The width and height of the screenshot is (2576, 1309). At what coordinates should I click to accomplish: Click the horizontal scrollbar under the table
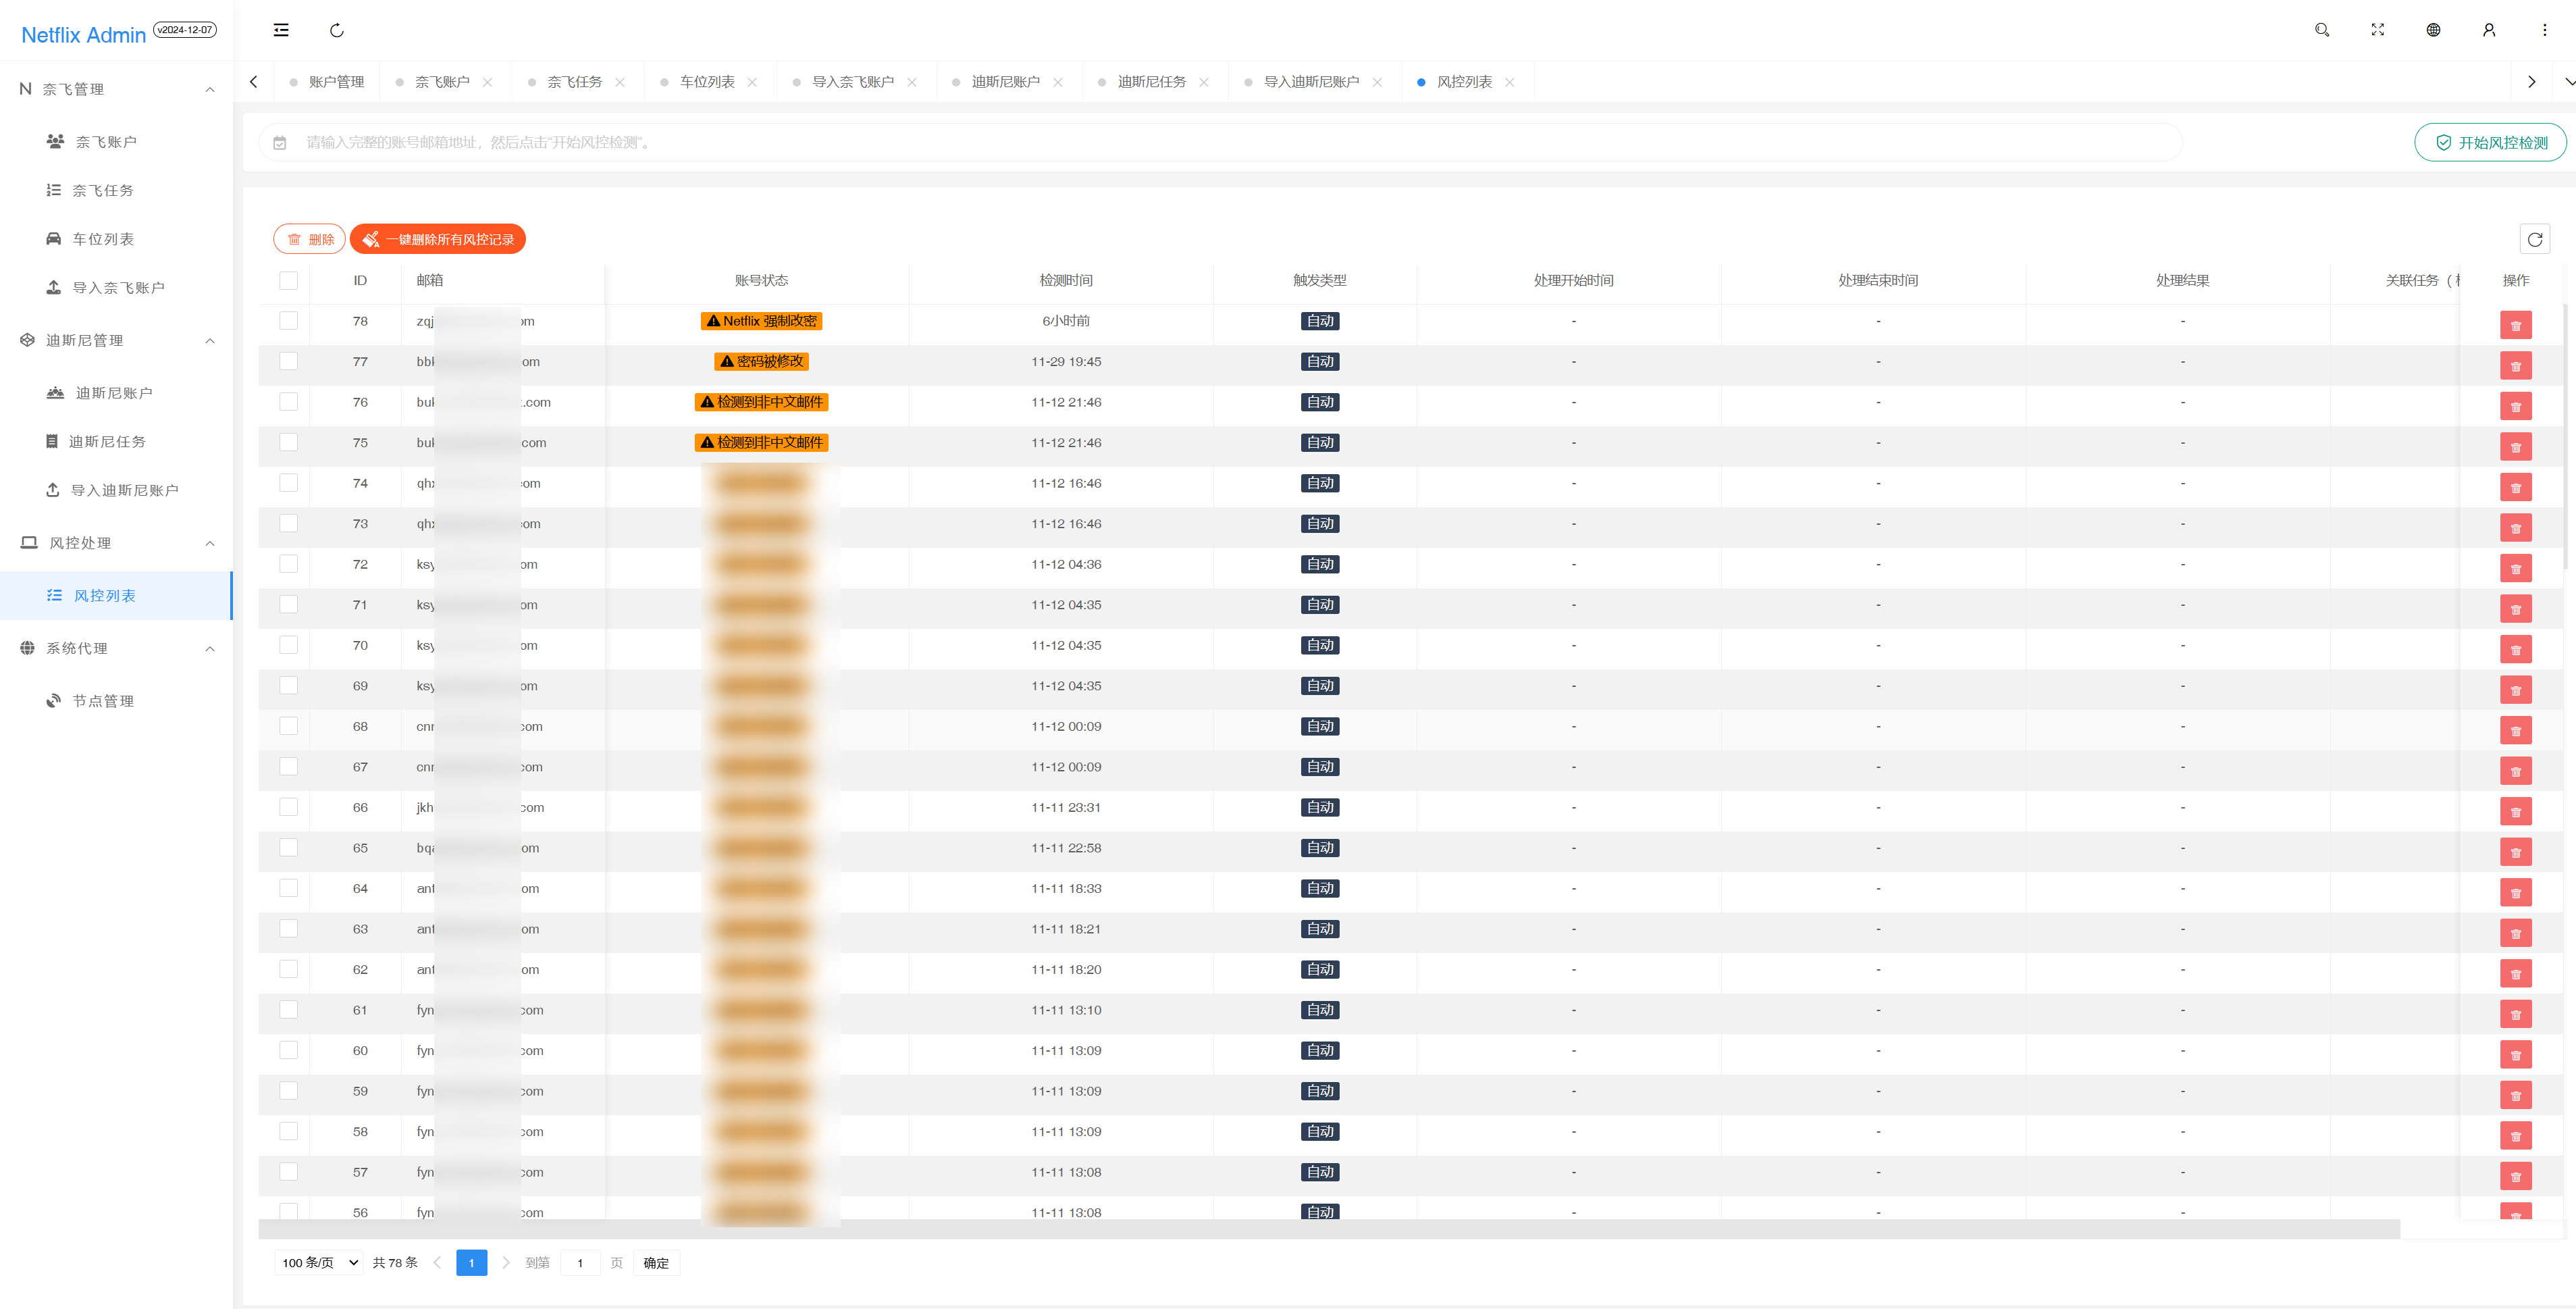click(1328, 1229)
